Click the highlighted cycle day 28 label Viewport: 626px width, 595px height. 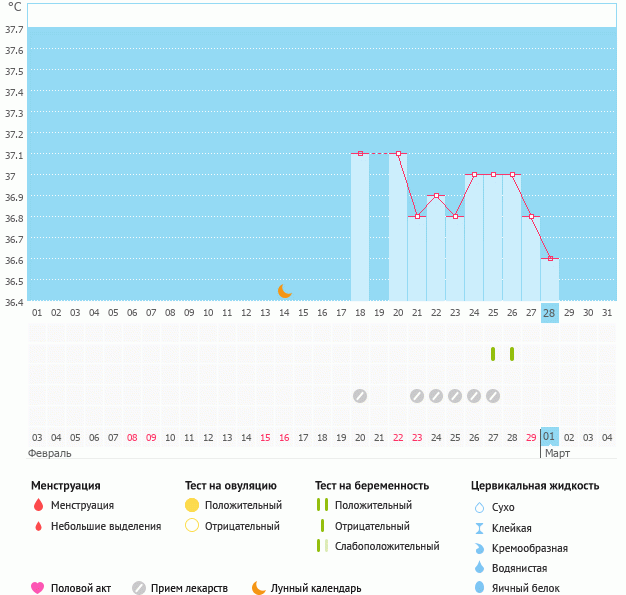pyautogui.click(x=549, y=312)
